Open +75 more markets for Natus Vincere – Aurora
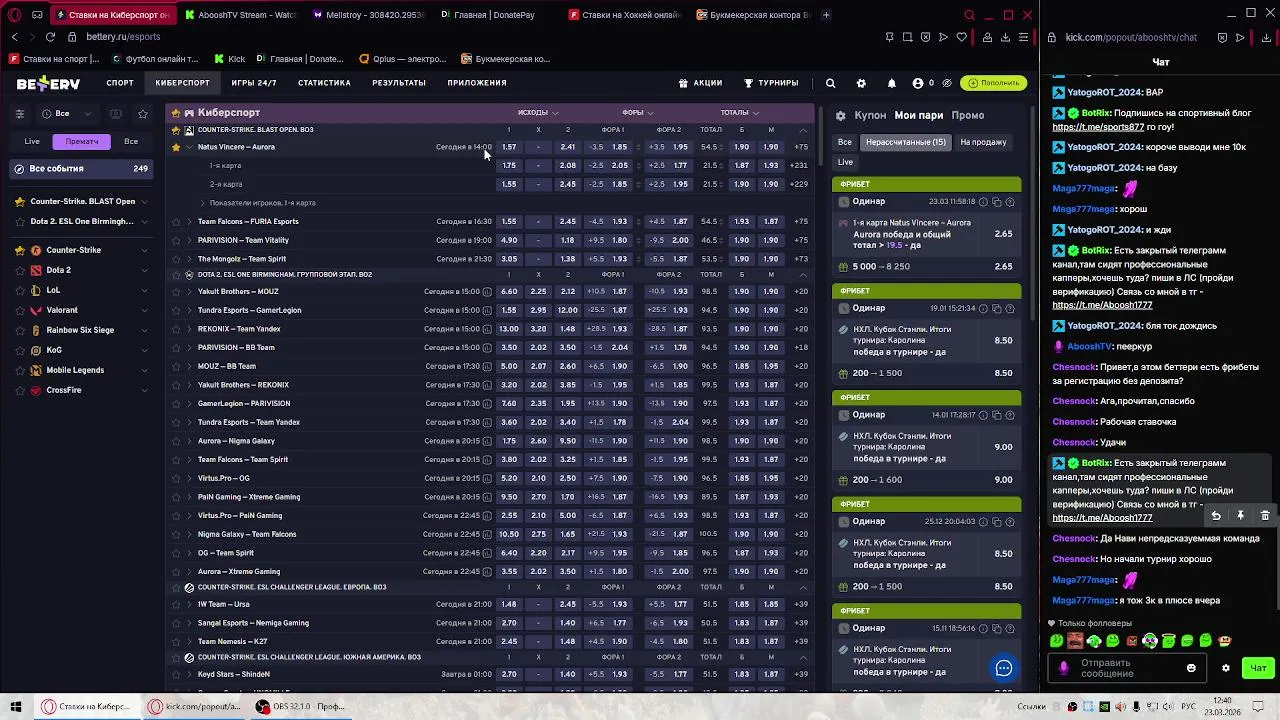 pyautogui.click(x=801, y=147)
